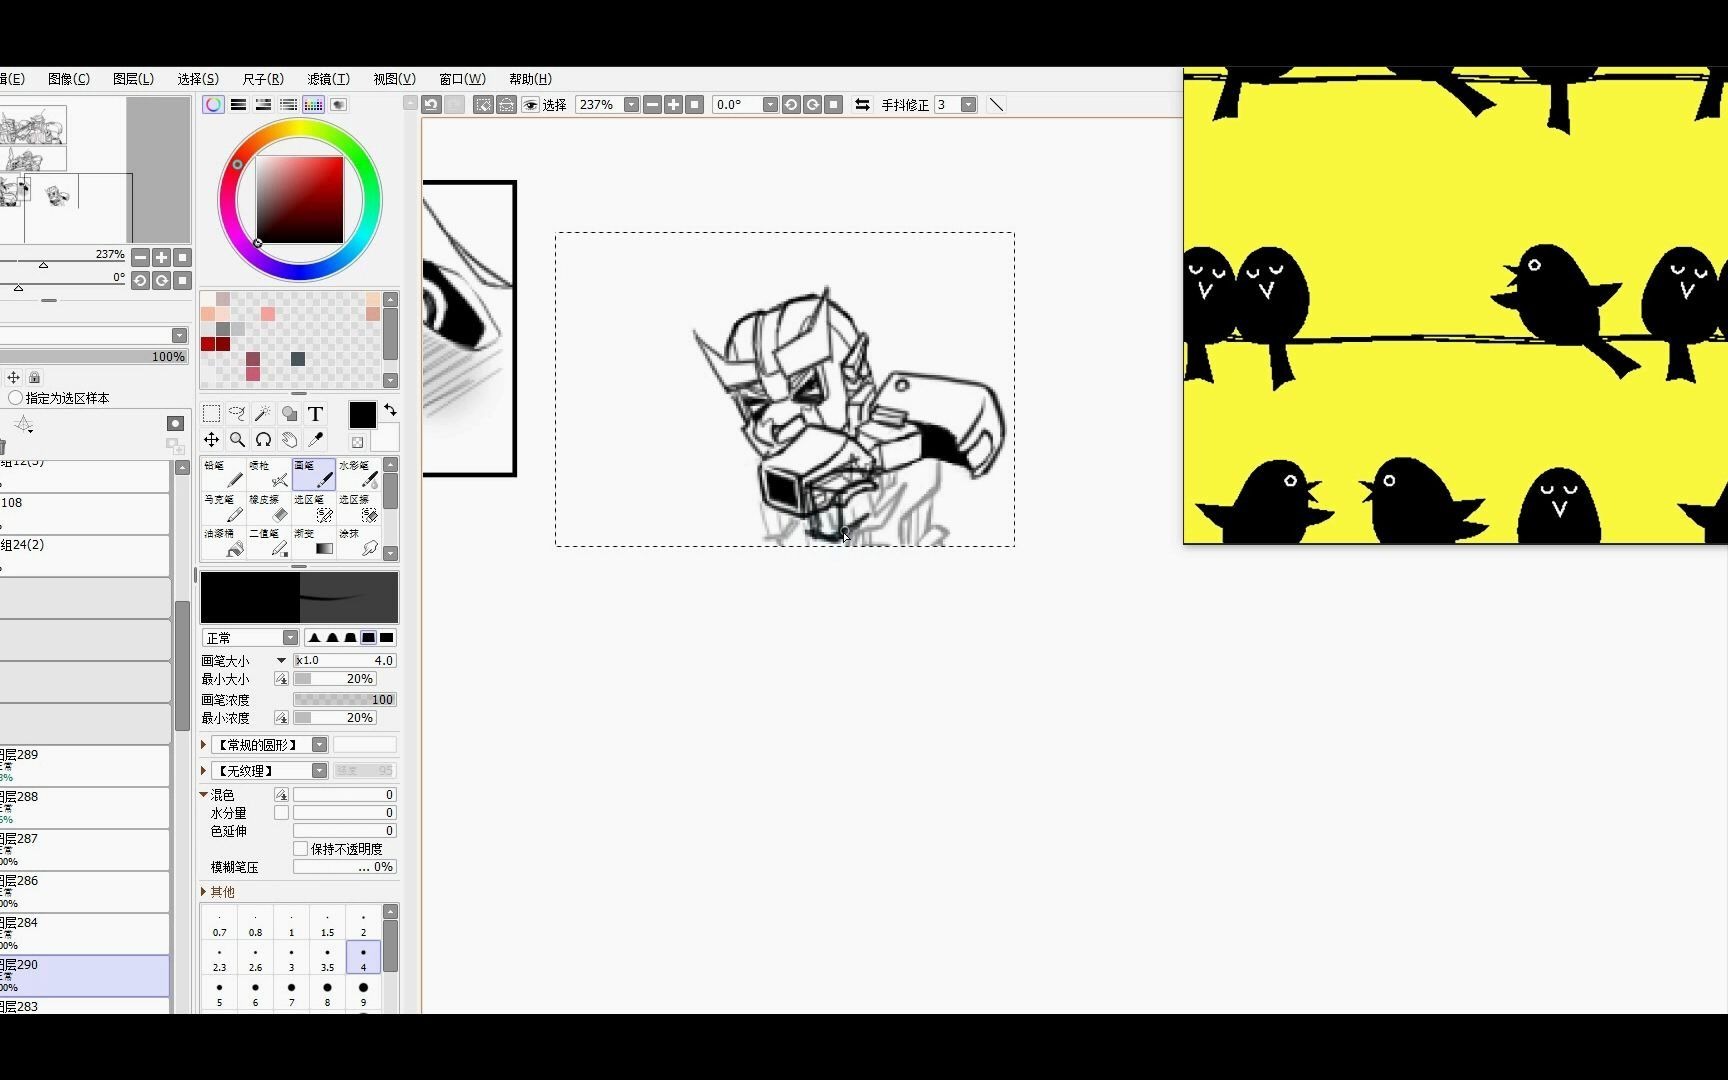
Task: Open the 帮助(H) menu
Action: (x=530, y=79)
